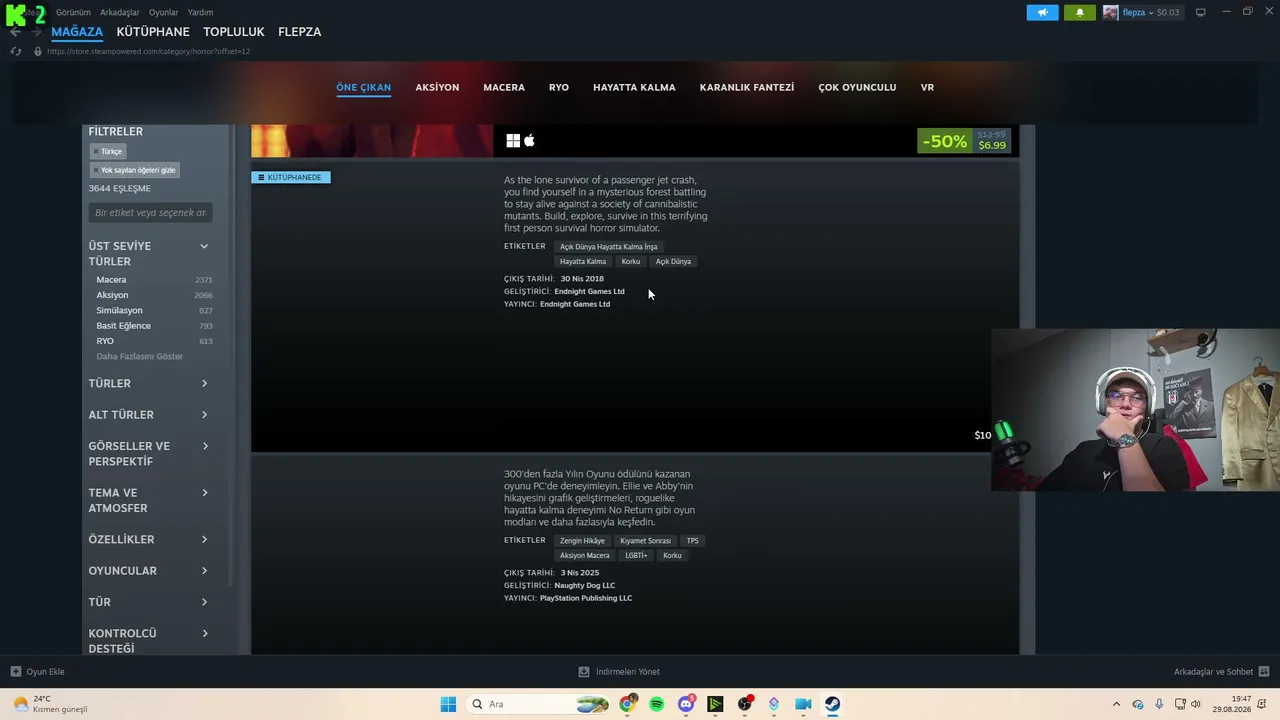Click the Apple platform icon on the game
The image size is (1280, 720).
[x=529, y=141]
